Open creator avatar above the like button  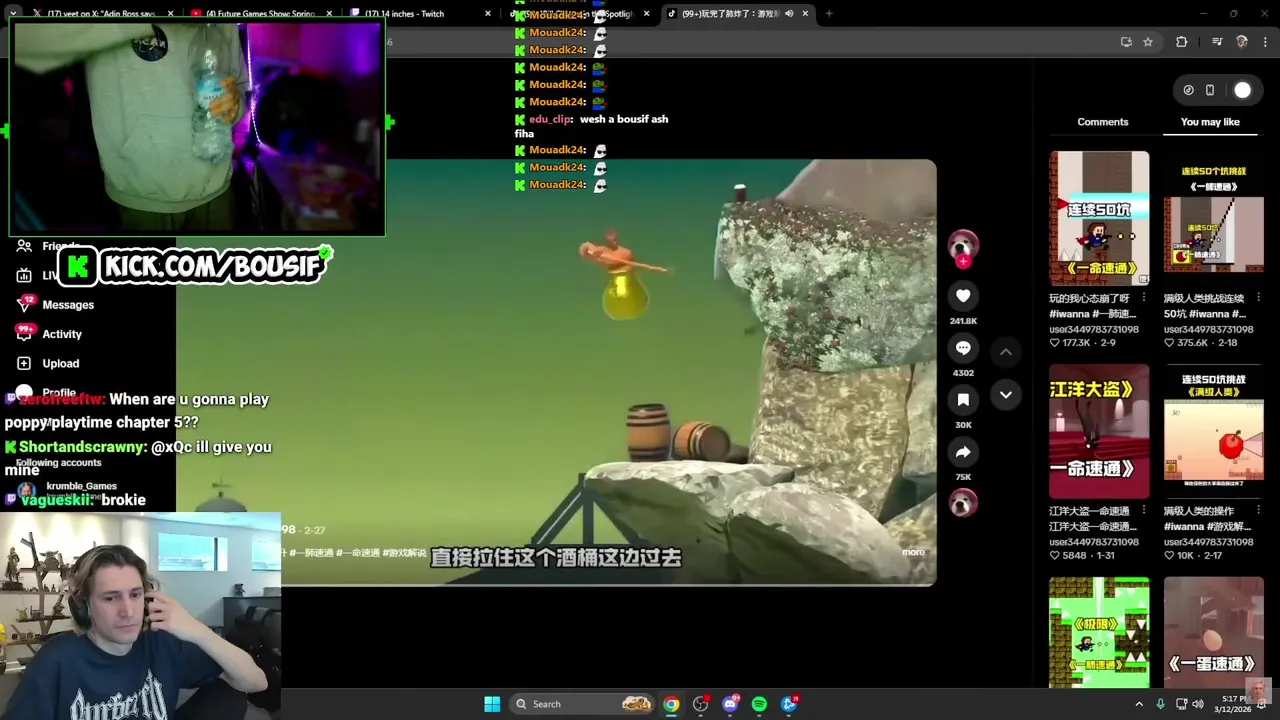tap(963, 245)
